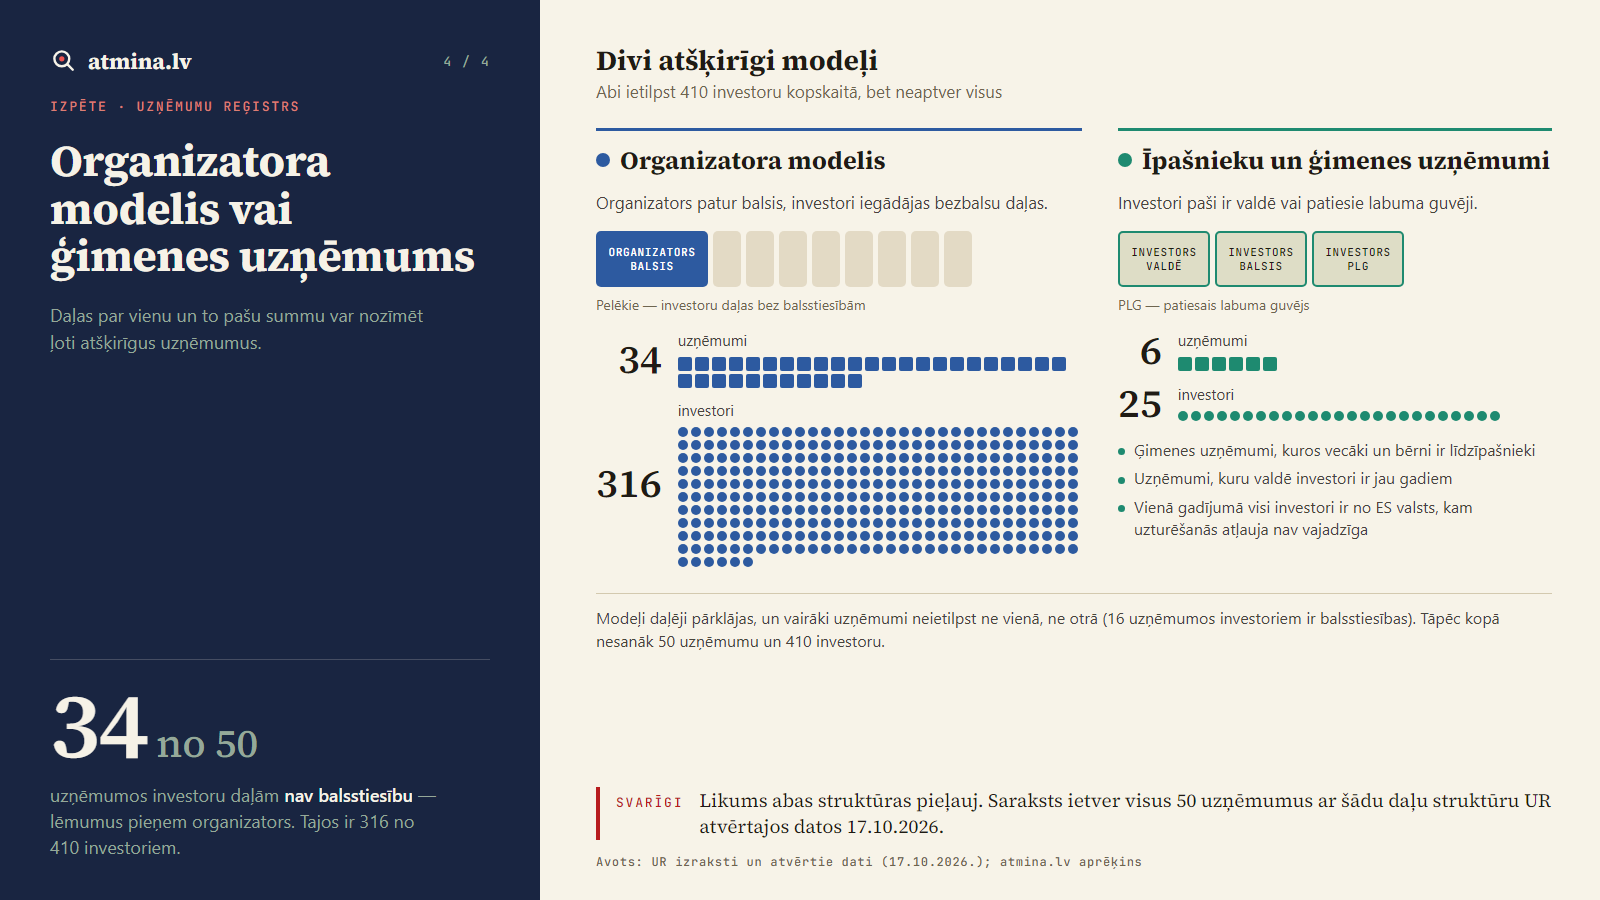Click the 25 investori number

click(1140, 404)
